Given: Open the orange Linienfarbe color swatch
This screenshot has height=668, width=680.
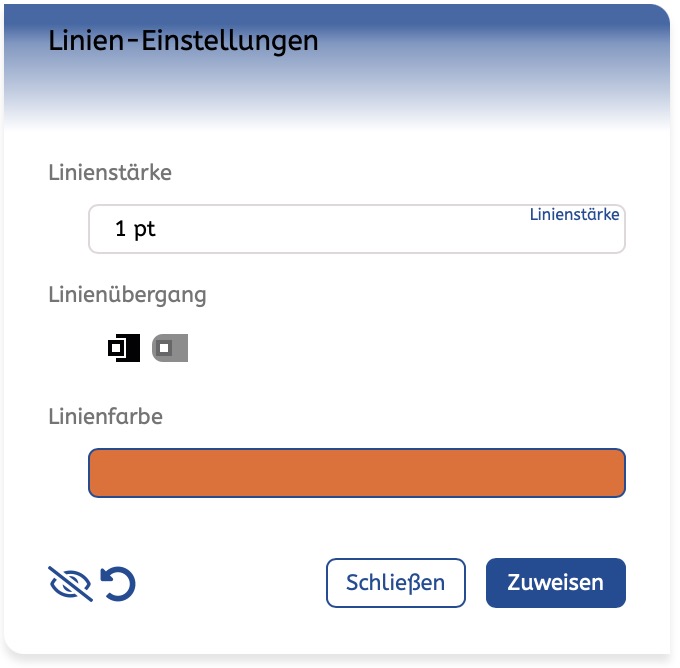Looking at the screenshot, I should pos(357,473).
